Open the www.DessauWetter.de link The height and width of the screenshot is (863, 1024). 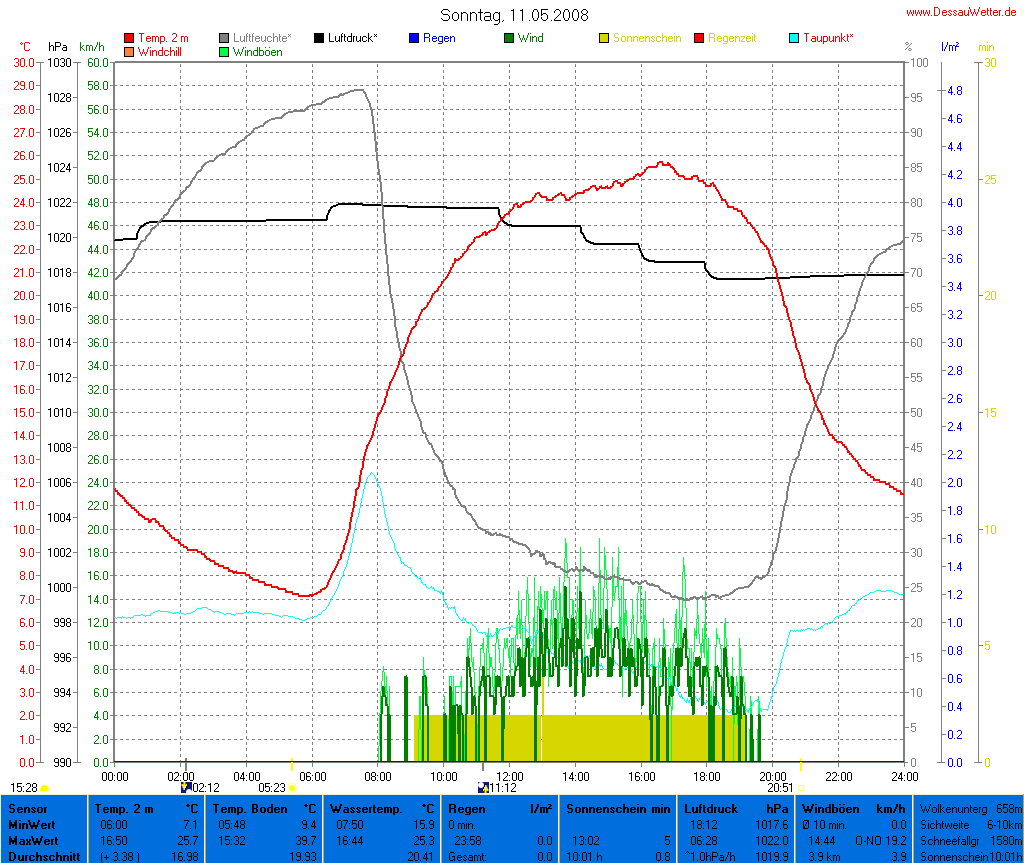[x=961, y=12]
